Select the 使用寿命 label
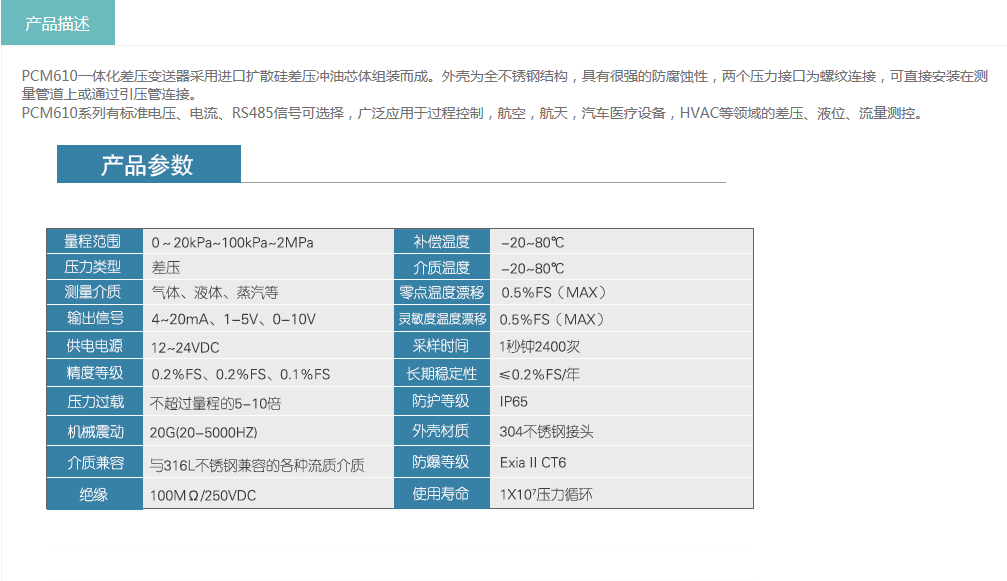Screen dimensions: 1007x581 click(x=442, y=494)
